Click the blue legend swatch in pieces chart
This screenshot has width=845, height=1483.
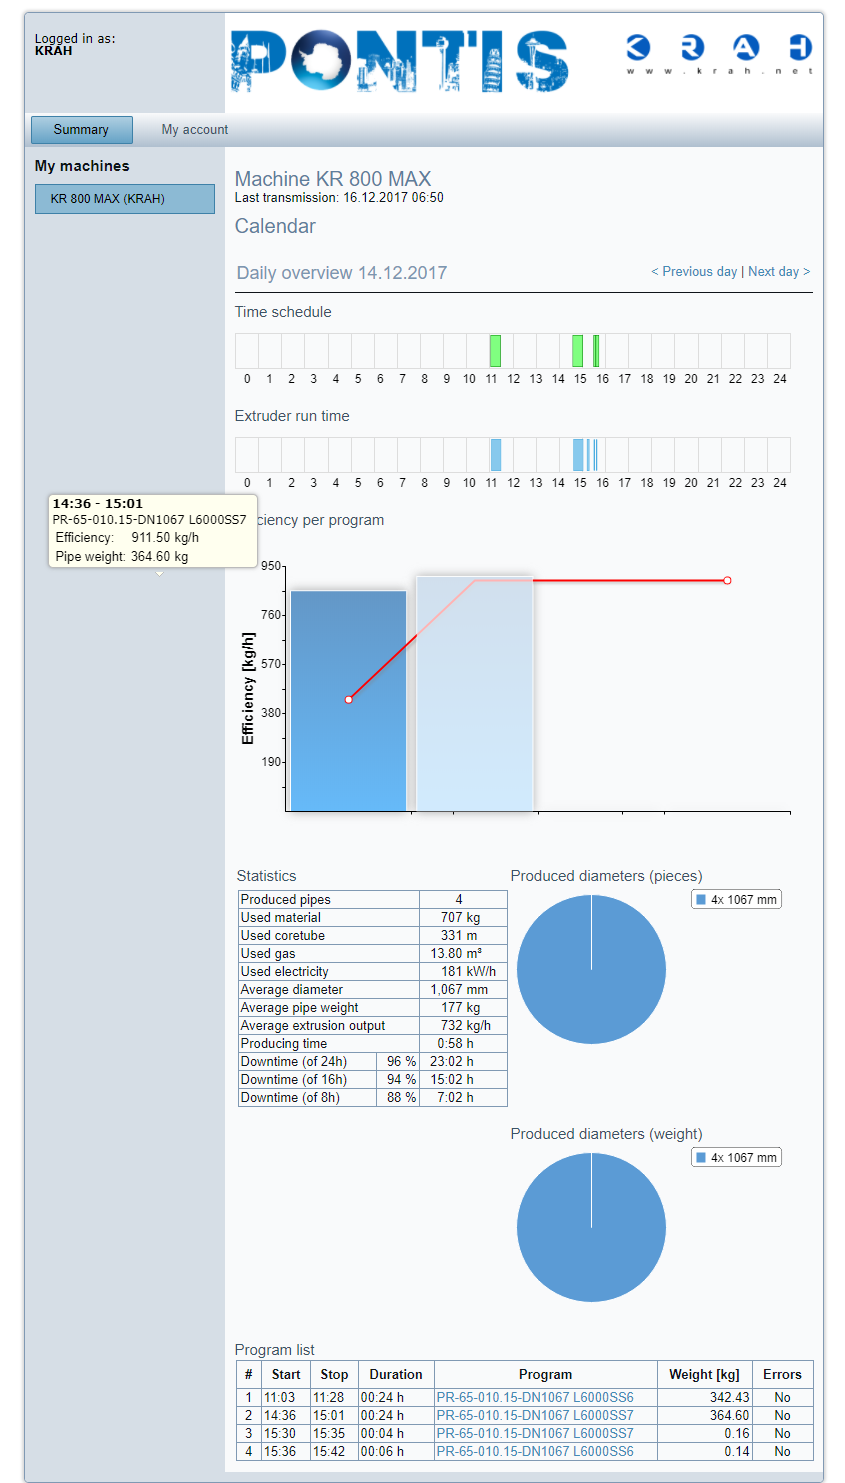701,900
